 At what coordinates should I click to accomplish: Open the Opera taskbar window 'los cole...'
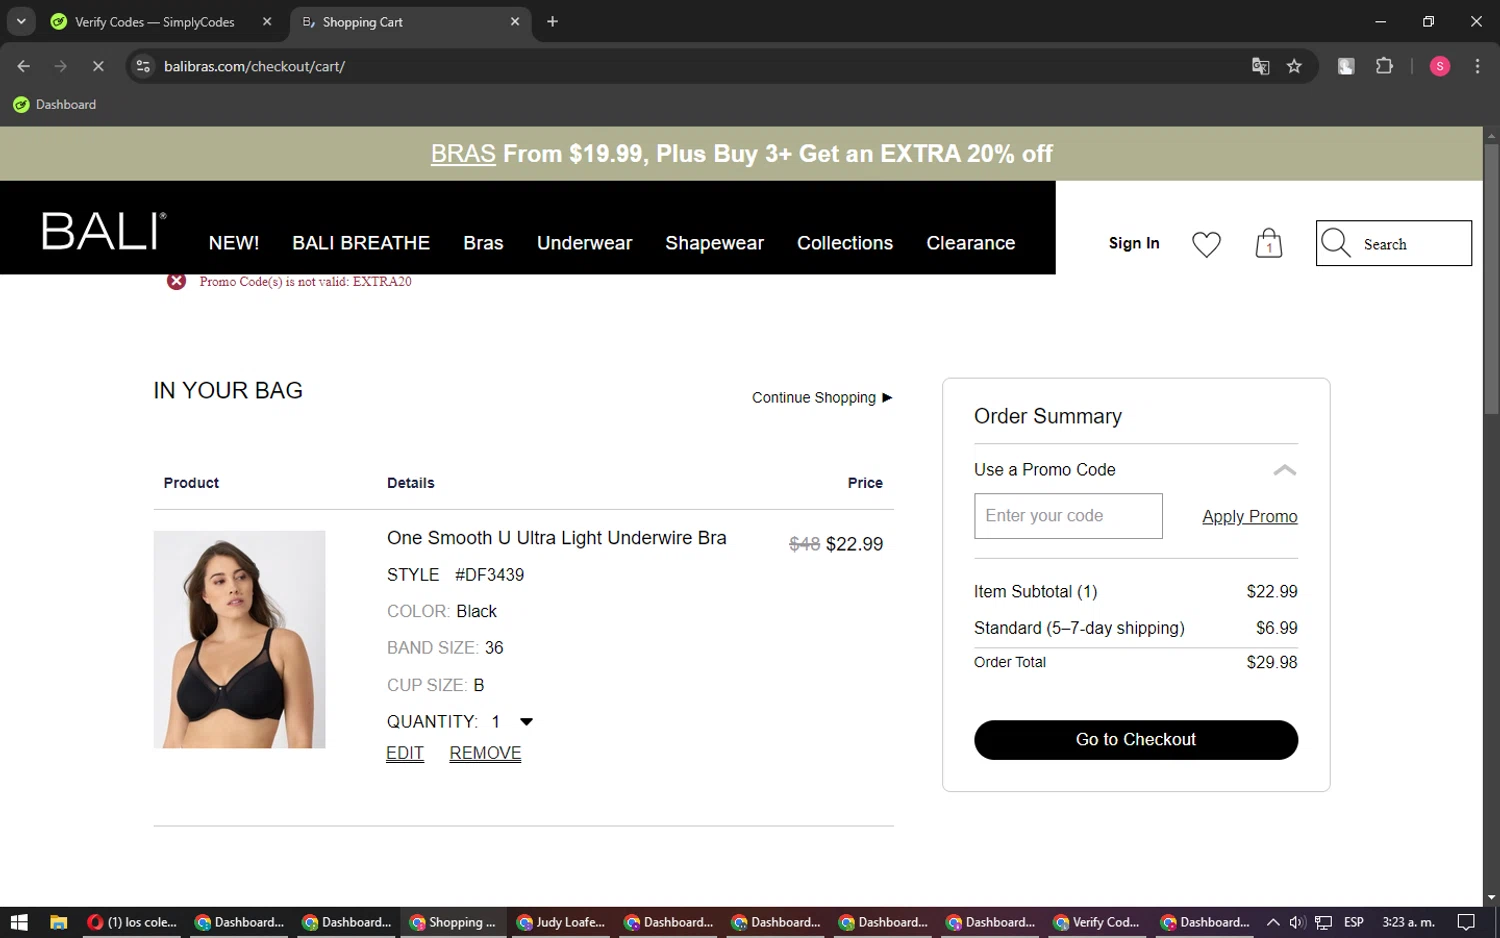tap(131, 922)
